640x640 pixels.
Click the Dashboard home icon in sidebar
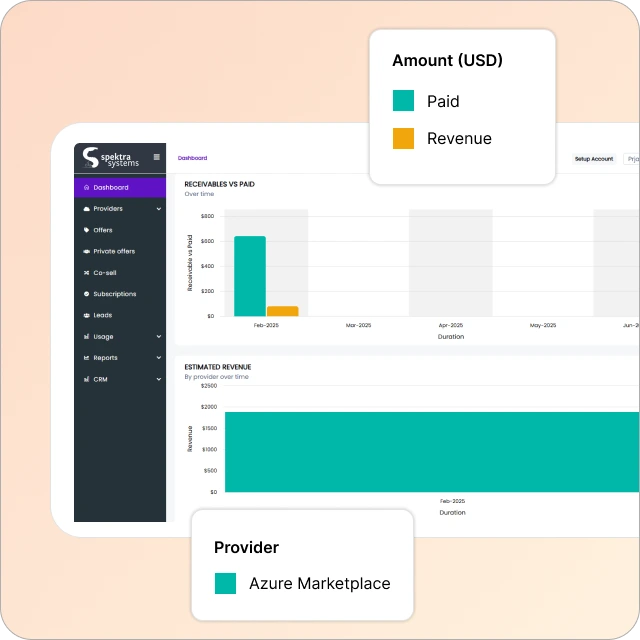tap(87, 188)
